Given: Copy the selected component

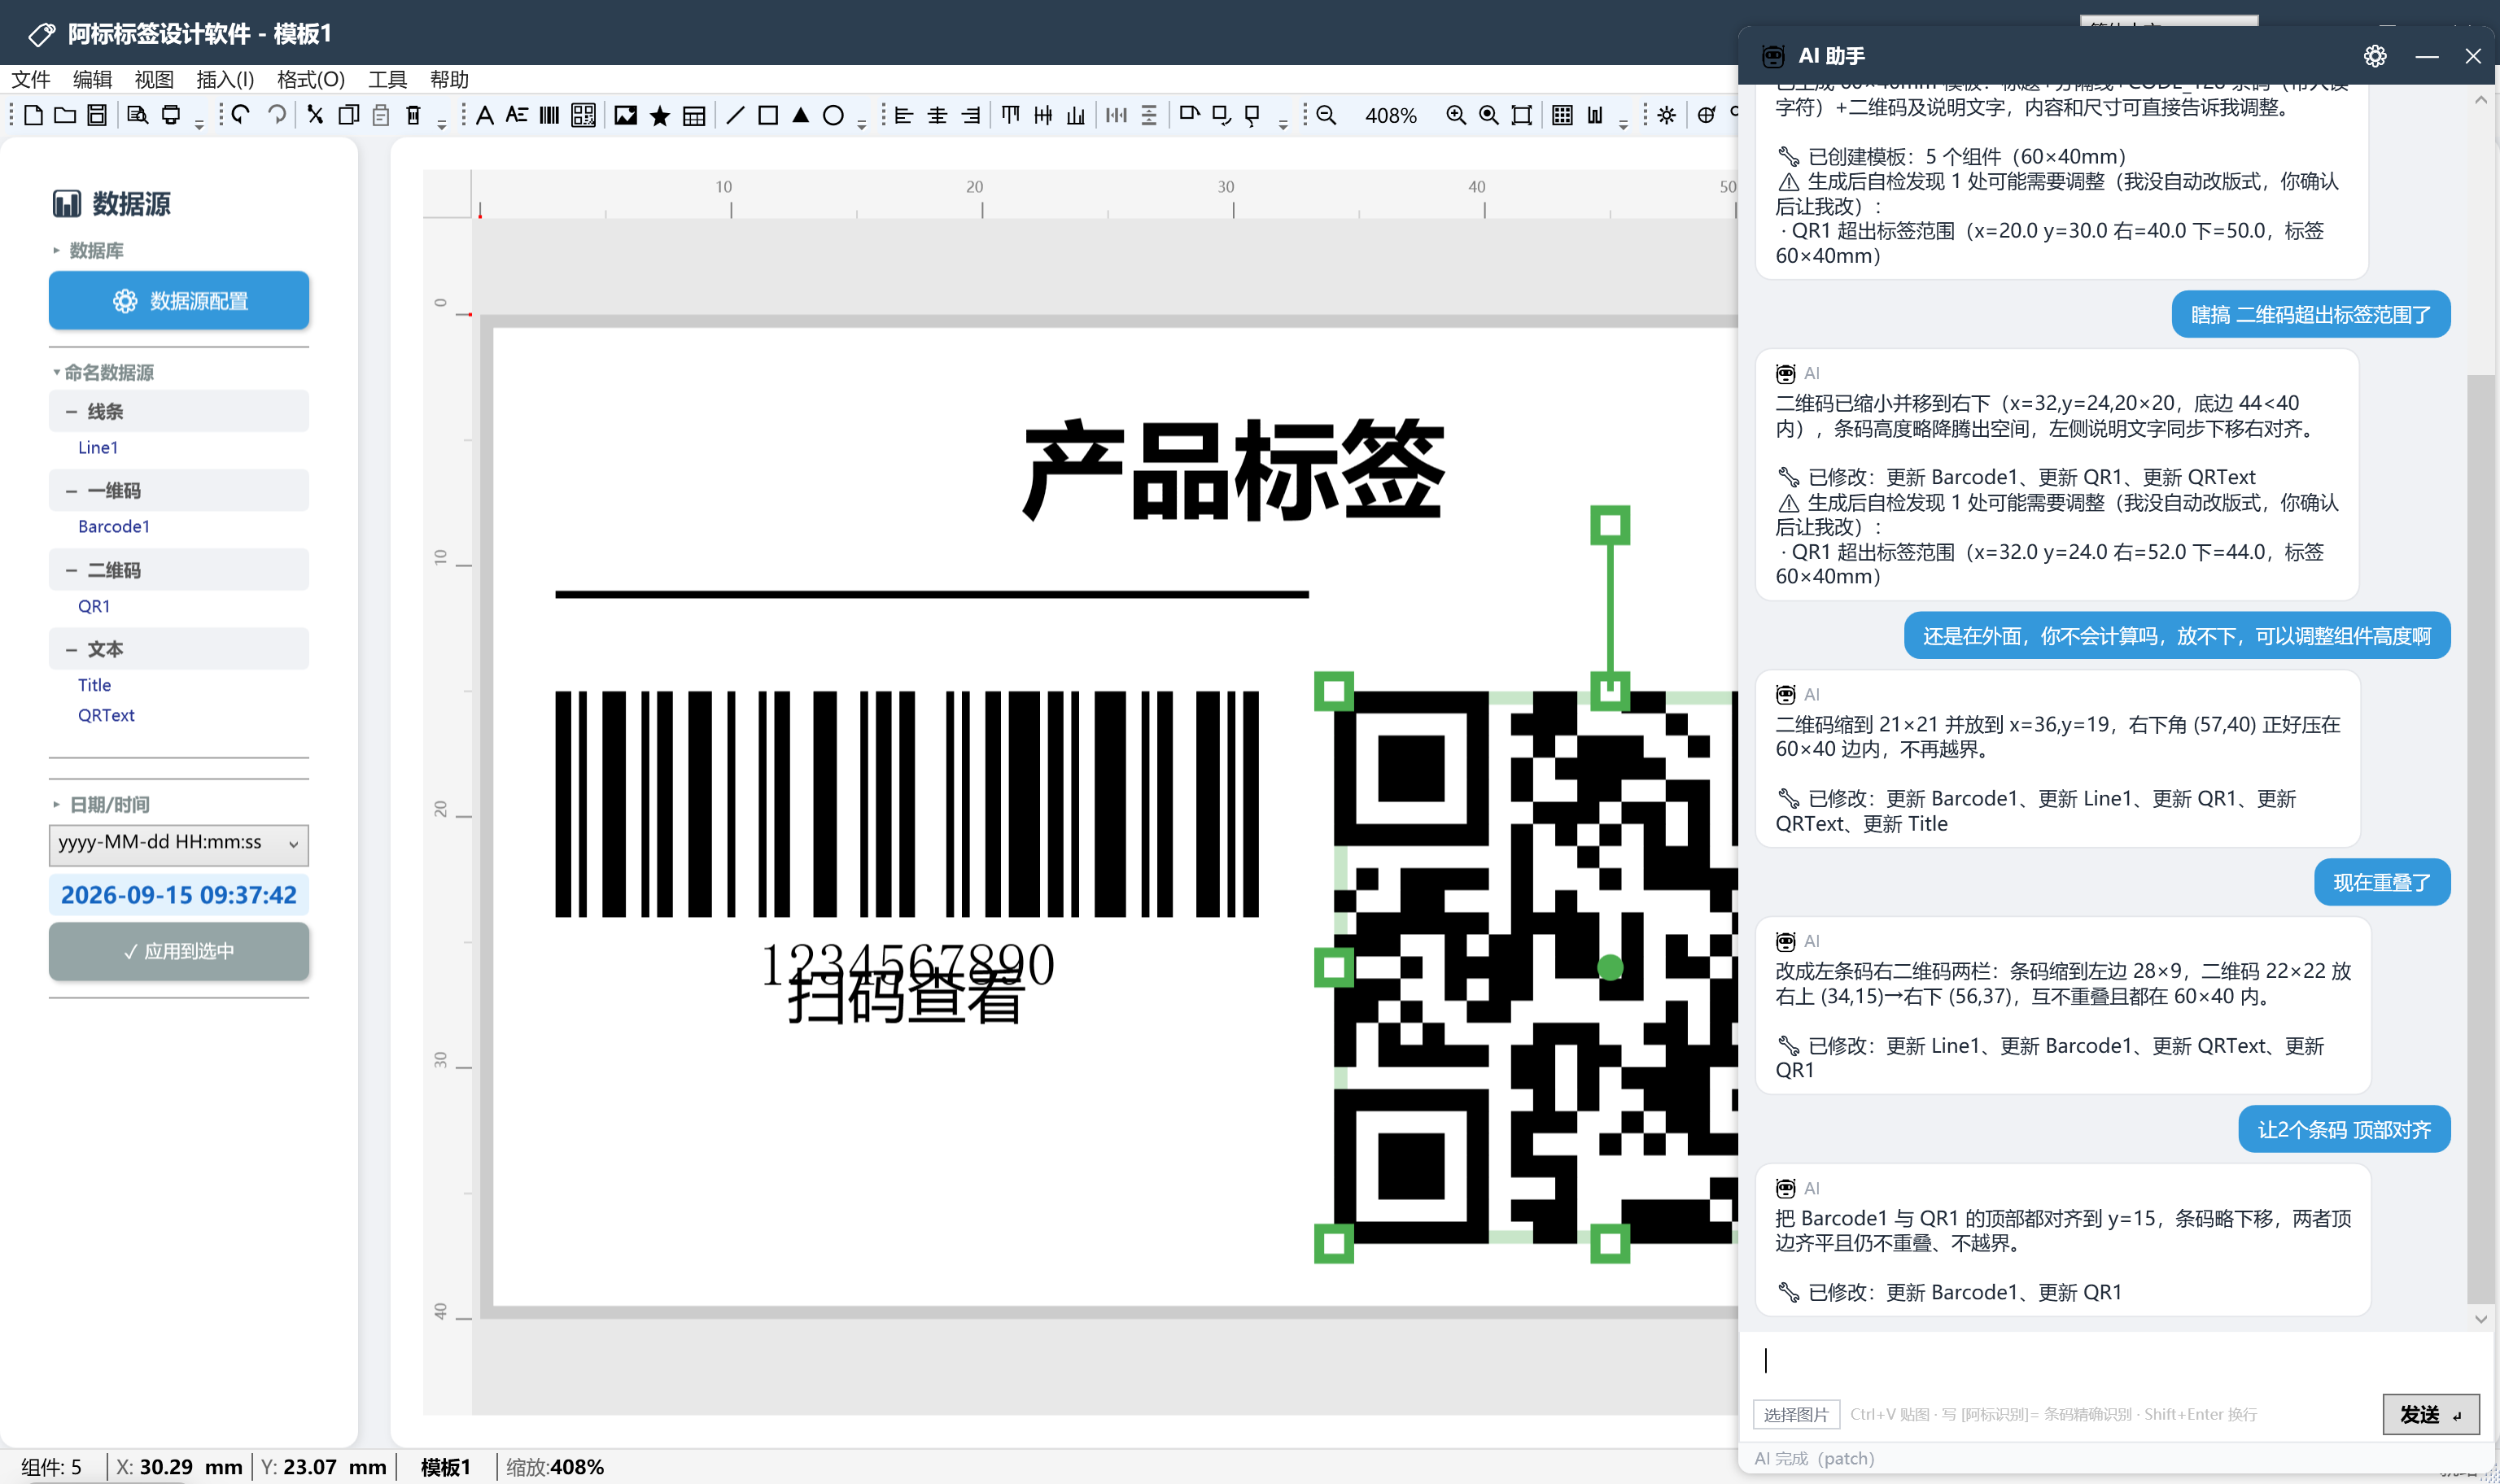Looking at the screenshot, I should 348,115.
